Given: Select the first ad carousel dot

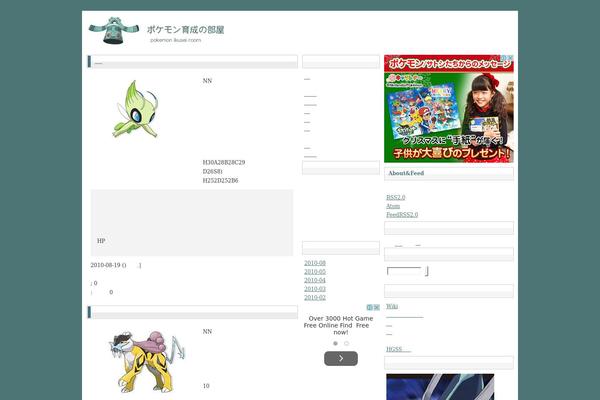Looking at the screenshot, I should point(336,343).
